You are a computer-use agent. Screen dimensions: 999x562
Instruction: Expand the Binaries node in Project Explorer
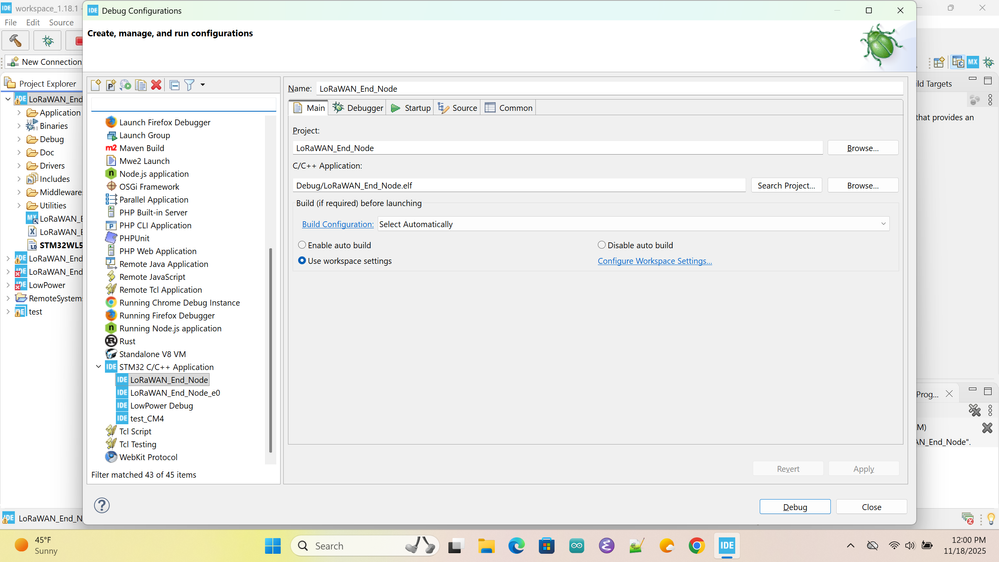tap(19, 126)
